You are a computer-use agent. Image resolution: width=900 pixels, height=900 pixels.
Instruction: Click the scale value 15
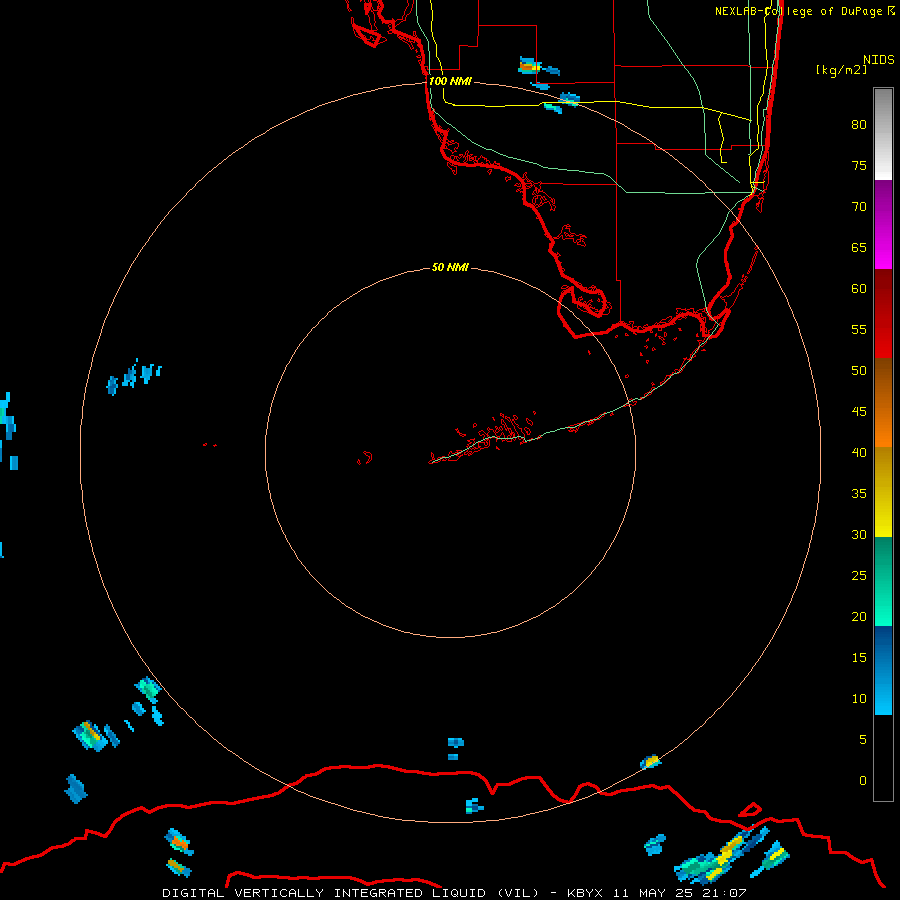click(x=859, y=658)
